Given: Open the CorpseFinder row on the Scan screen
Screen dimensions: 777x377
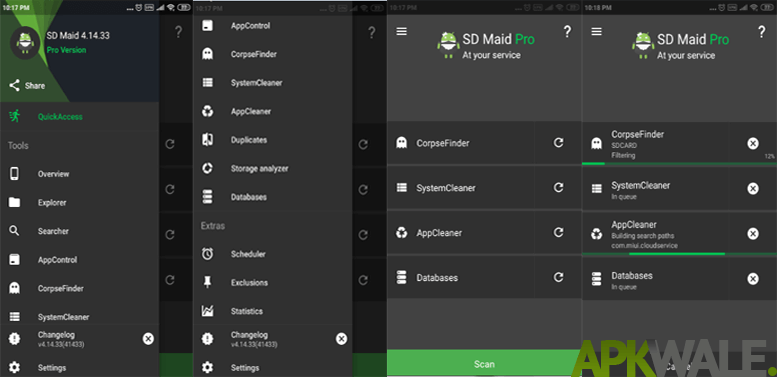Looking at the screenshot, I should (461, 143).
